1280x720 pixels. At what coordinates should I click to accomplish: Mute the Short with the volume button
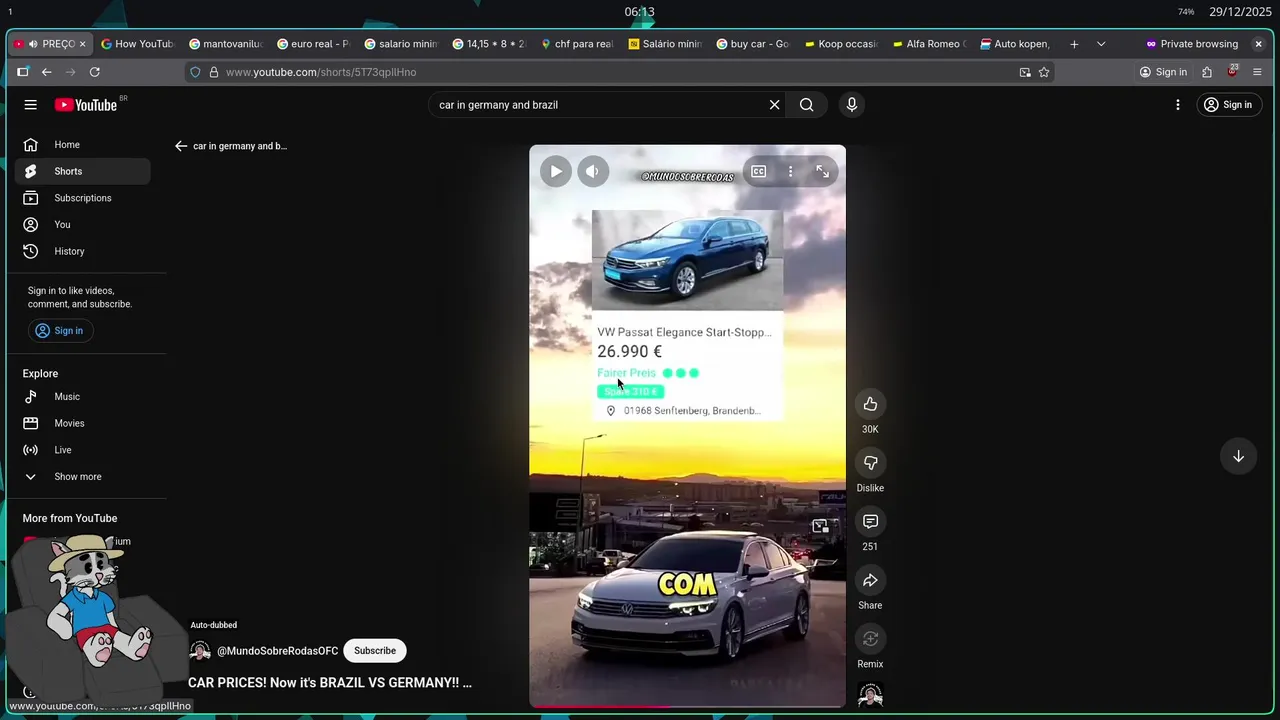coord(592,171)
